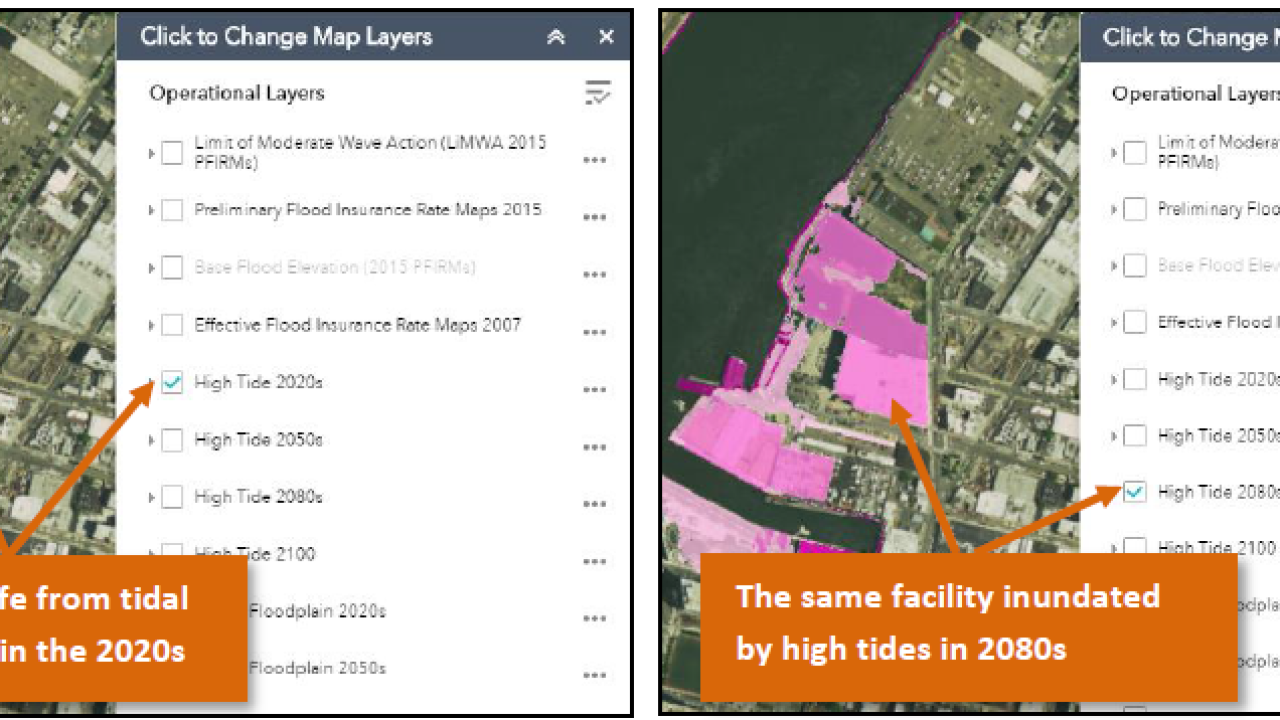Enable the High Tide 2050s checkbox in left panel
This screenshot has height=720, width=1280.
click(173, 440)
